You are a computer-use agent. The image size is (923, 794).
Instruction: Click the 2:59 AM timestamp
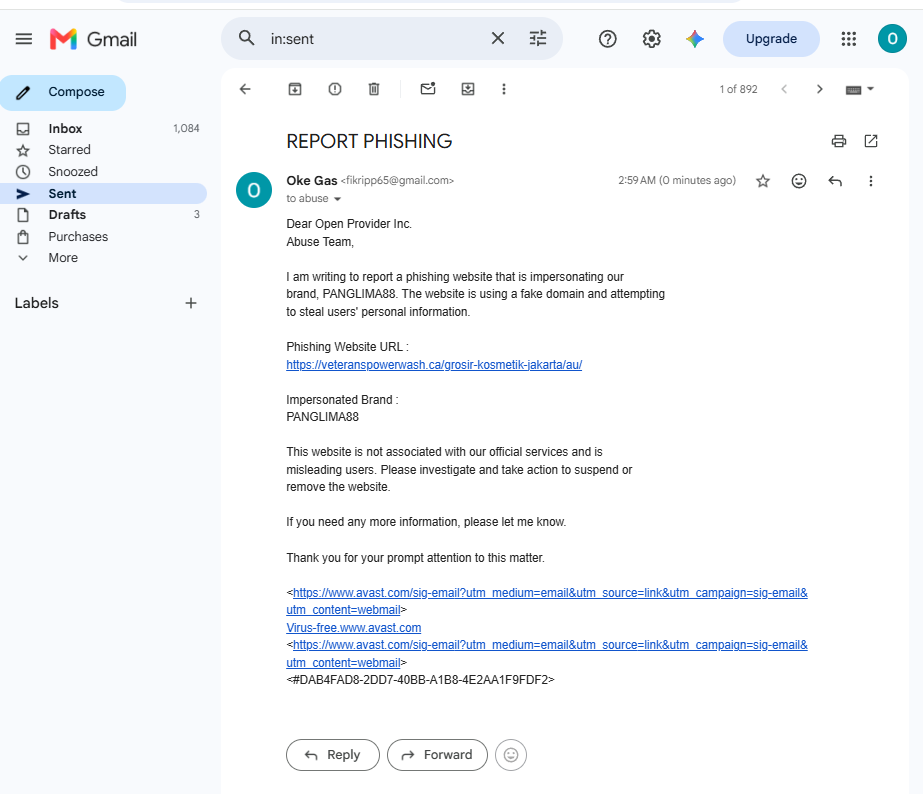[x=677, y=181]
